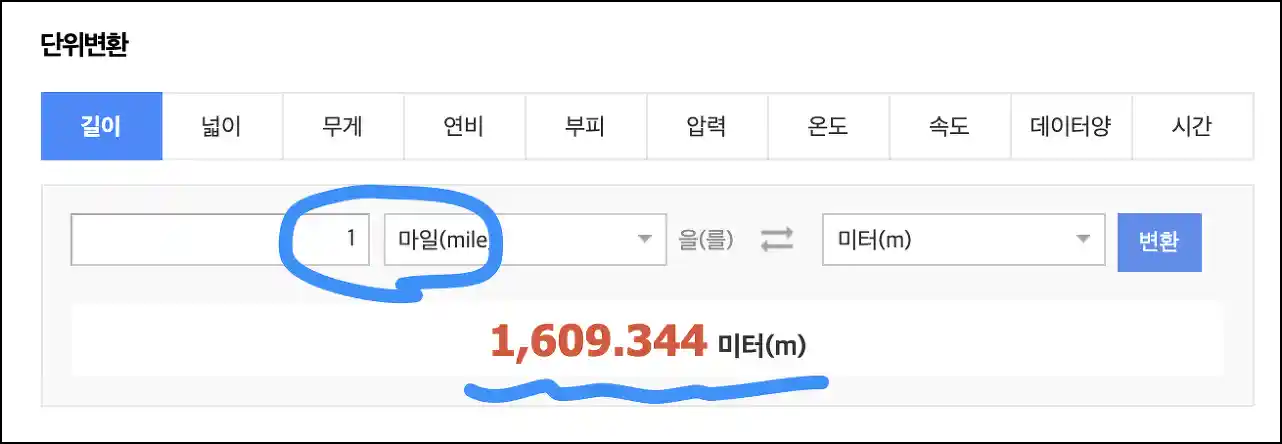
Task: Open the 시간 time tab
Action: (1192, 127)
